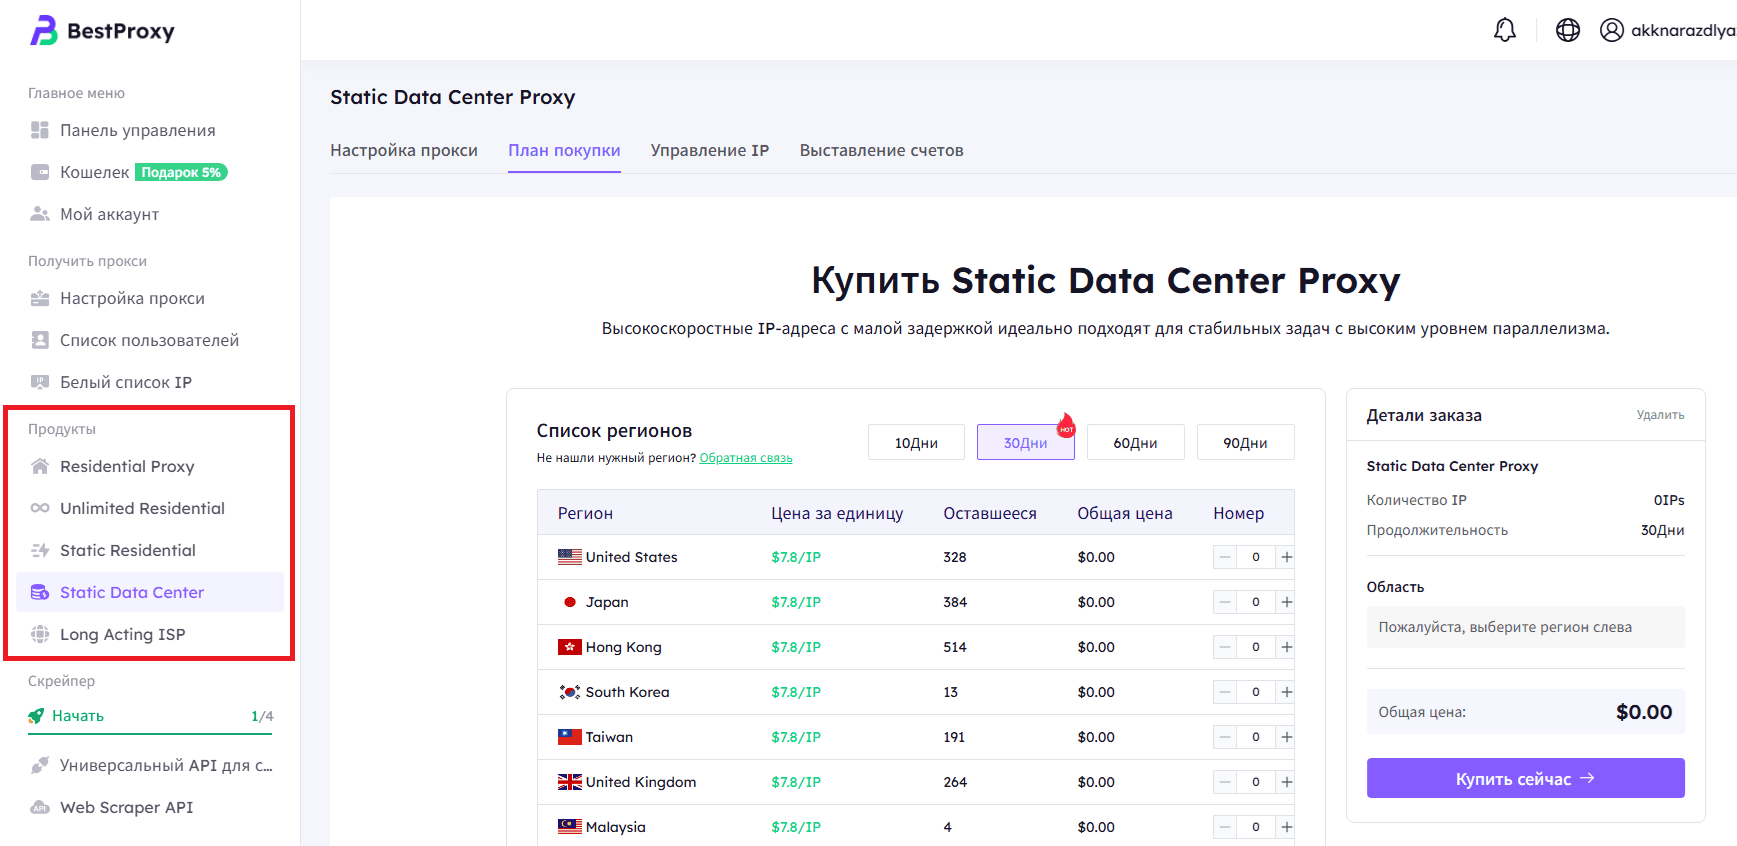The width and height of the screenshot is (1737, 846).
Task: Click the globe language icon
Action: [1567, 30]
